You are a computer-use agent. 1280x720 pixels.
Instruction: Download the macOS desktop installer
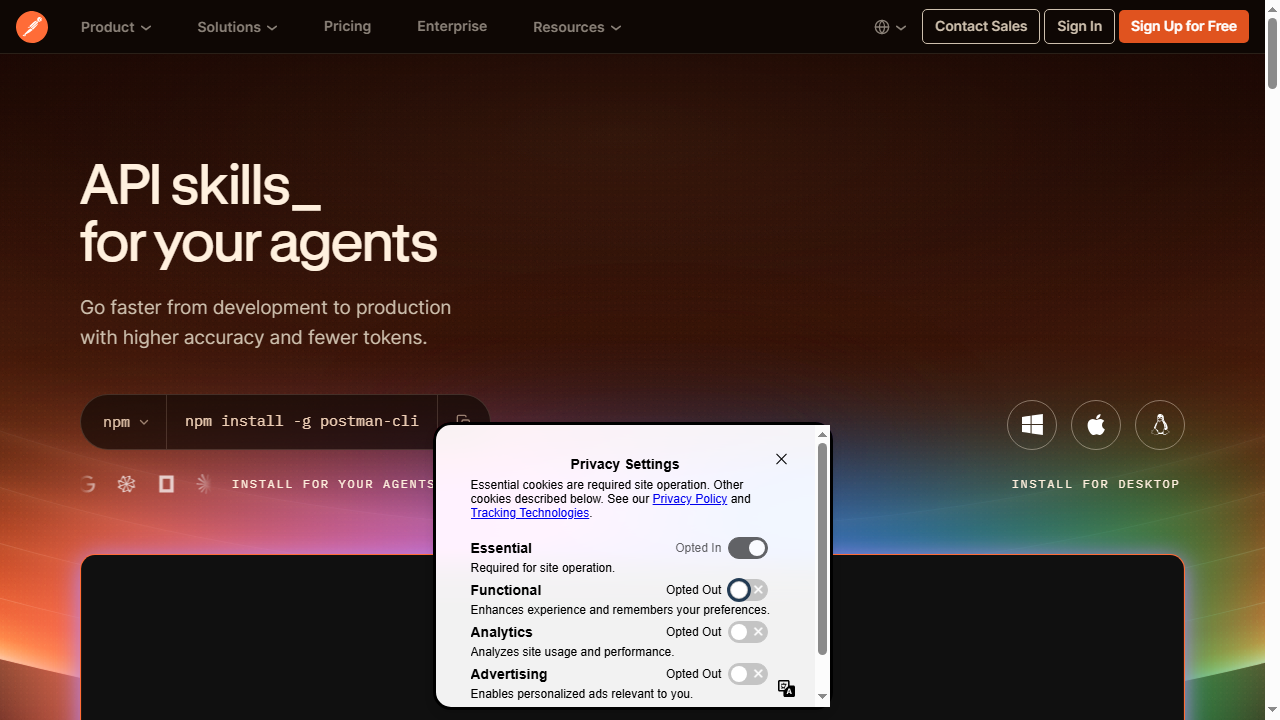[x=1096, y=425]
